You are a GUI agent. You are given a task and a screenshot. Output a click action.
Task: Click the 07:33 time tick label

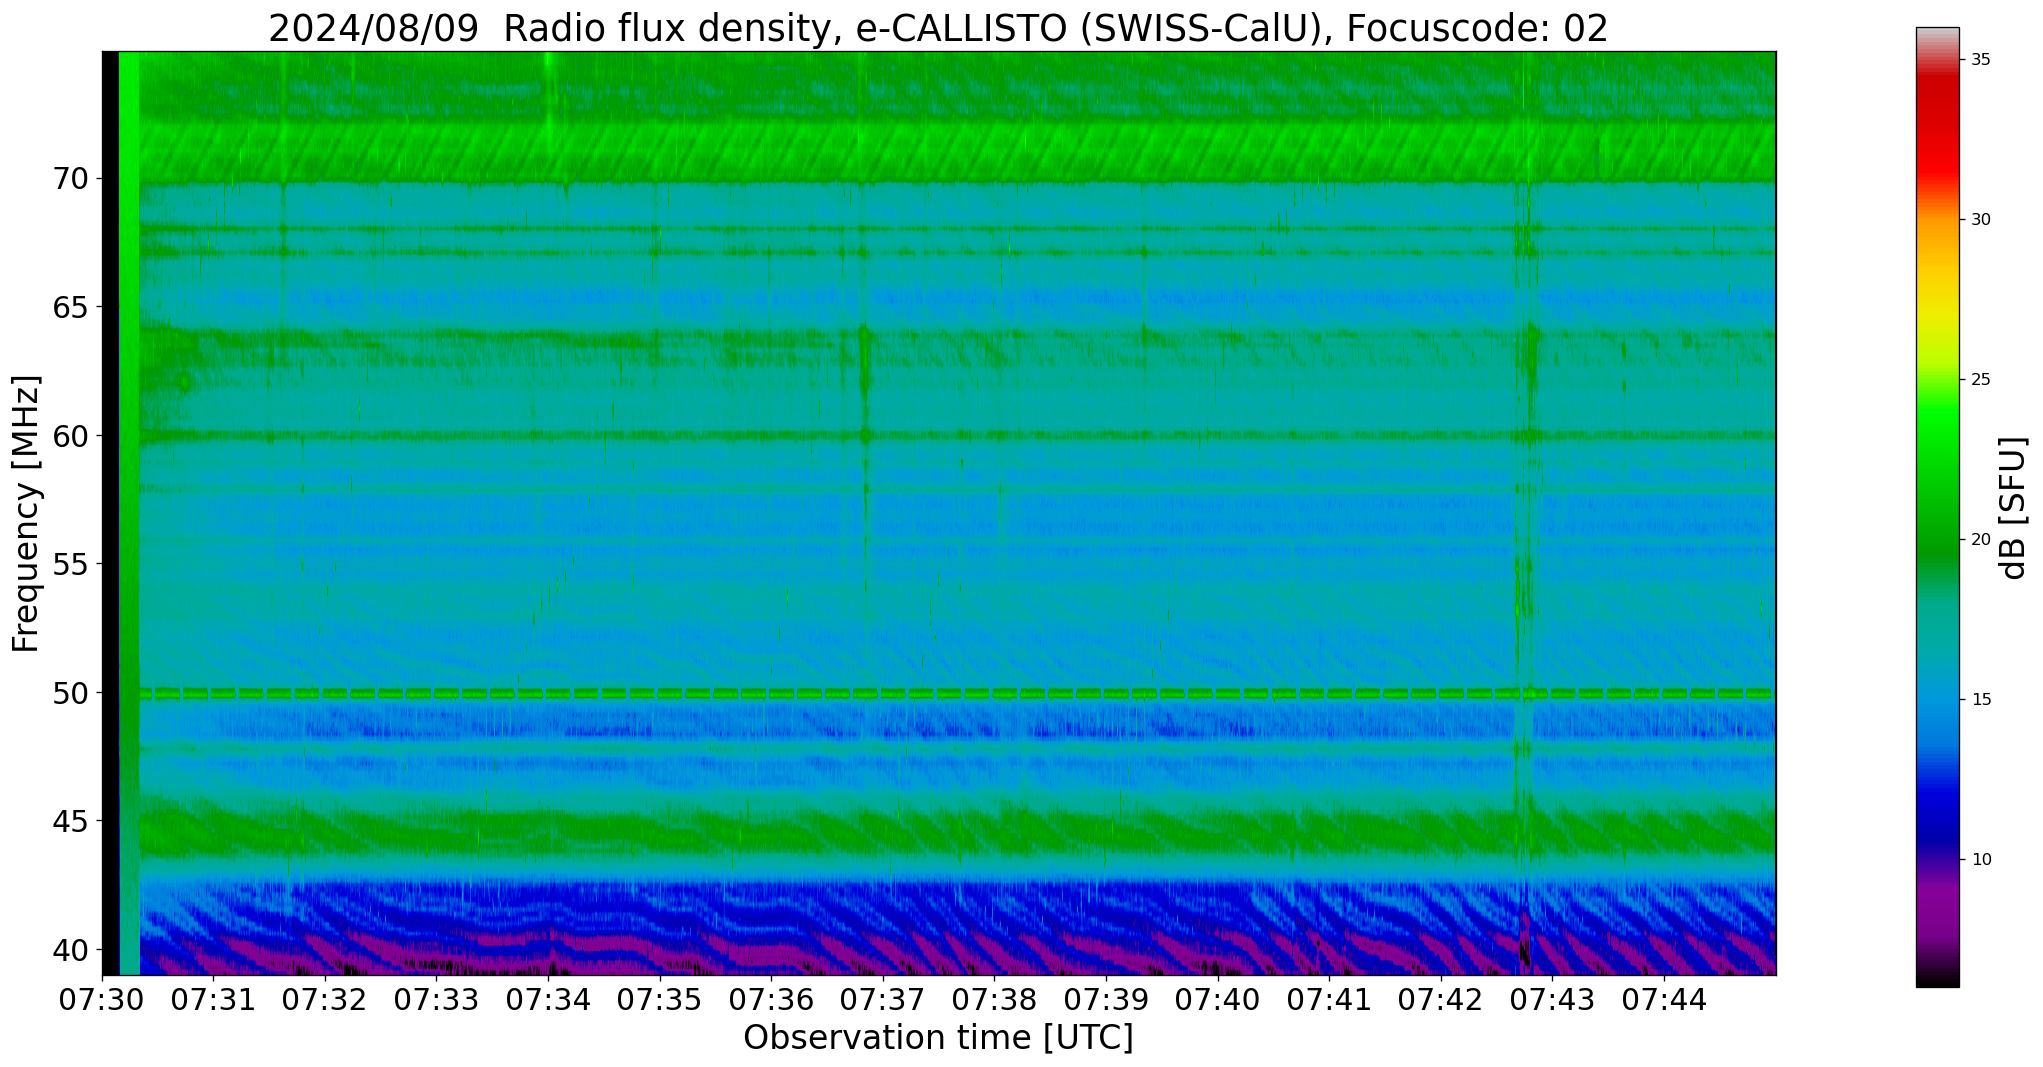437,999
